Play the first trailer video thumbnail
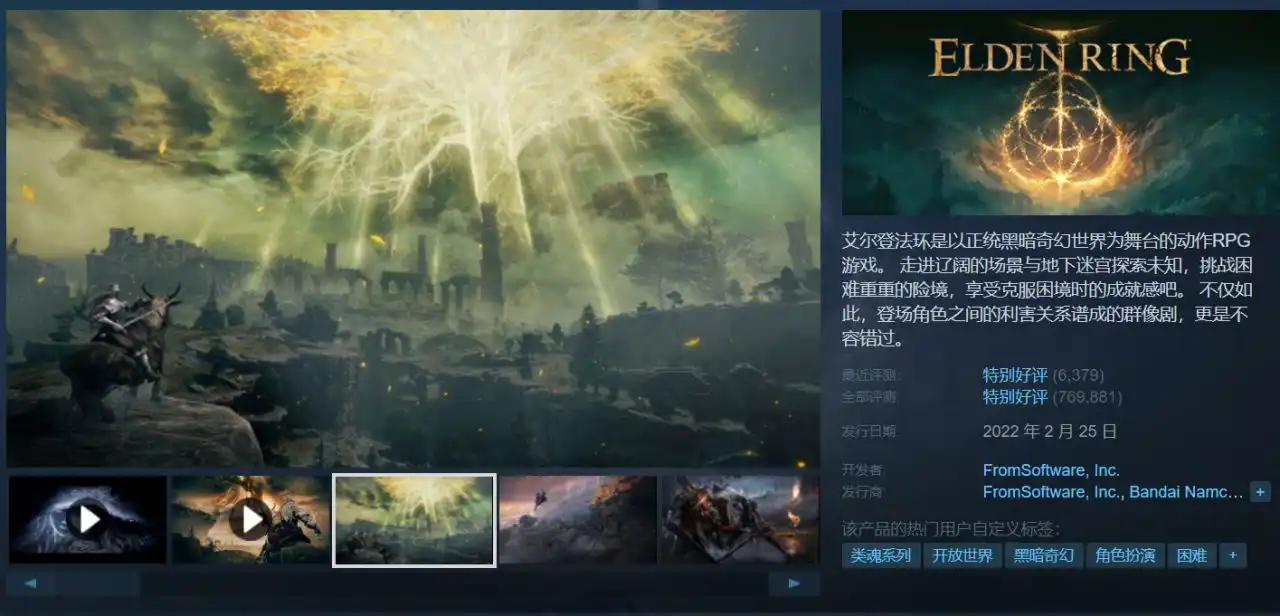 point(88,519)
